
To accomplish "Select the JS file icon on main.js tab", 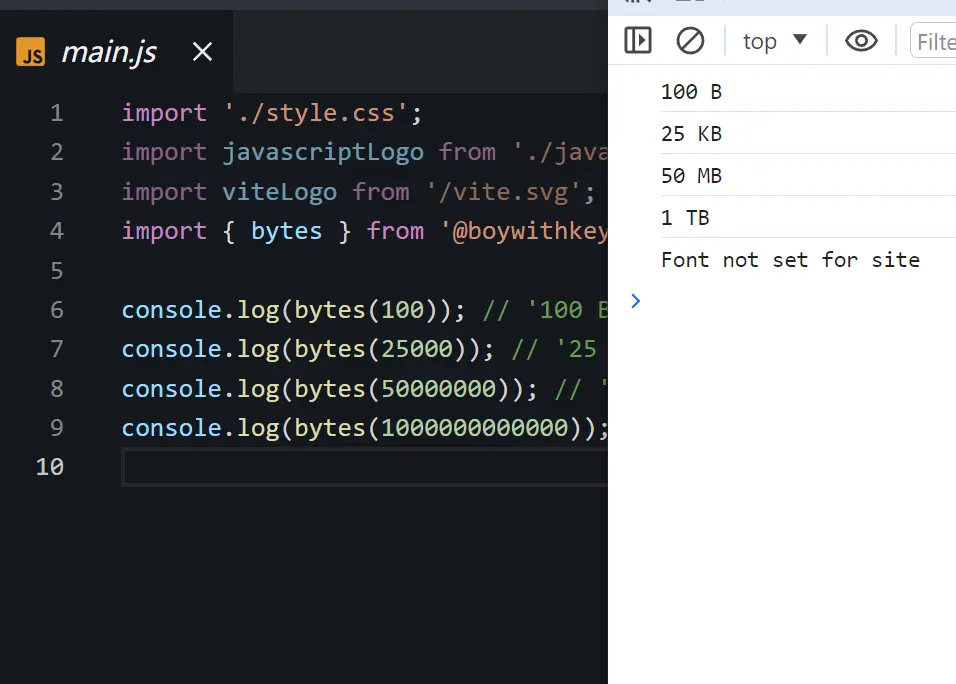I will (30, 52).
